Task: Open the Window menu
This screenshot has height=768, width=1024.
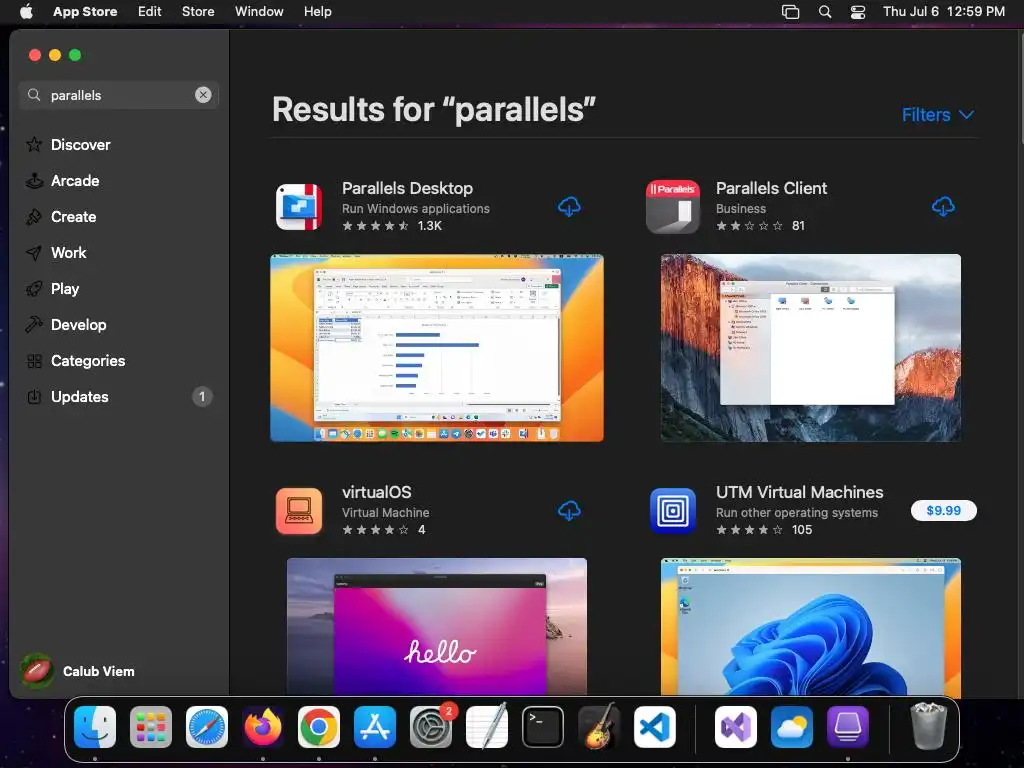Action: coord(259,11)
